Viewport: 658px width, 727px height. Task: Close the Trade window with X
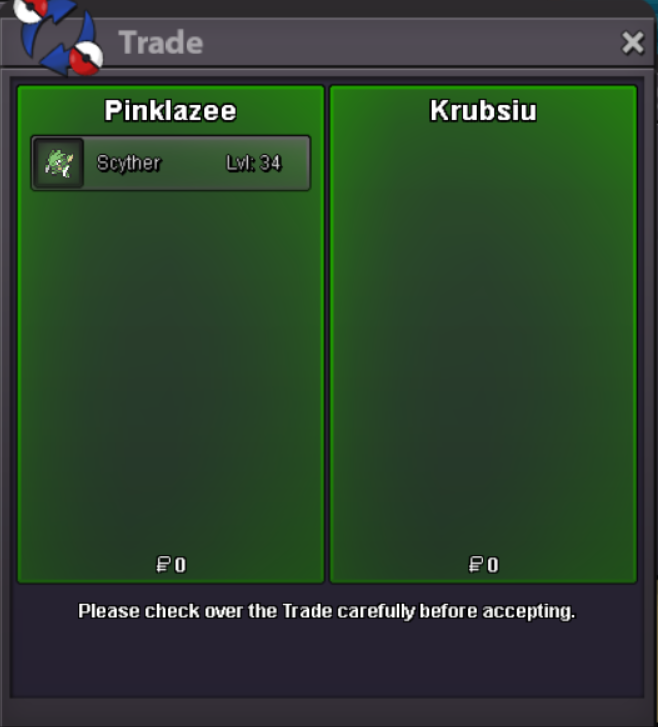(632, 43)
